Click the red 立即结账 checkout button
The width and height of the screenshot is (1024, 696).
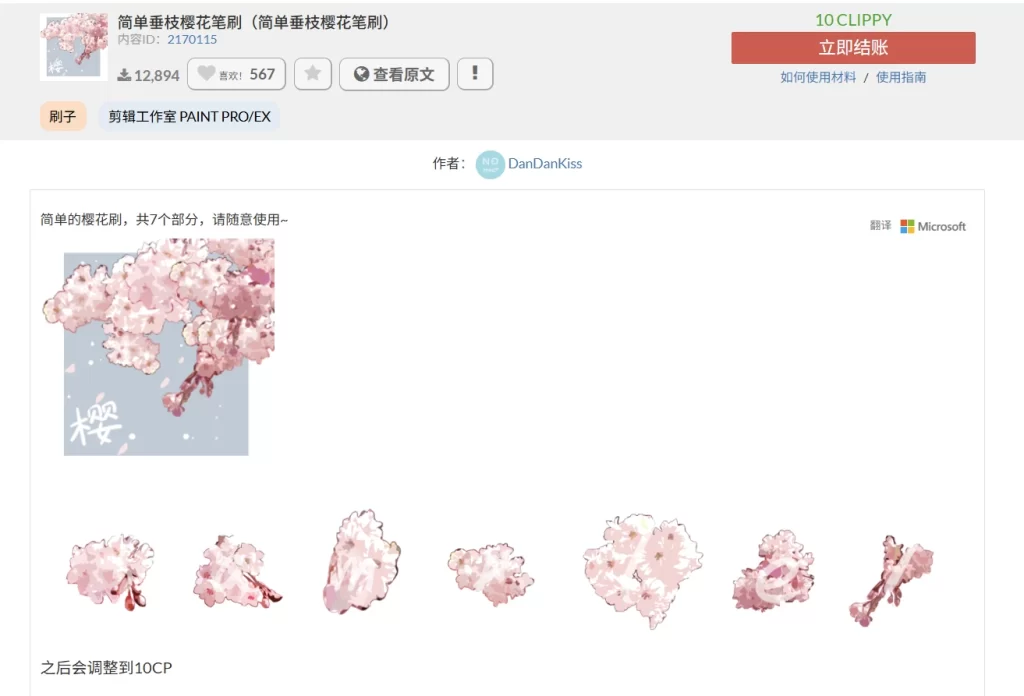[x=853, y=48]
